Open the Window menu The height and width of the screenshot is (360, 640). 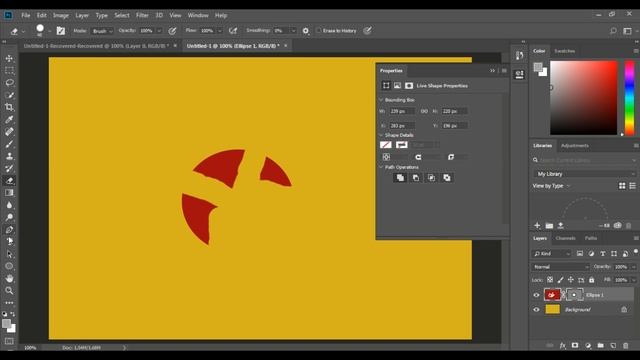(x=198, y=16)
